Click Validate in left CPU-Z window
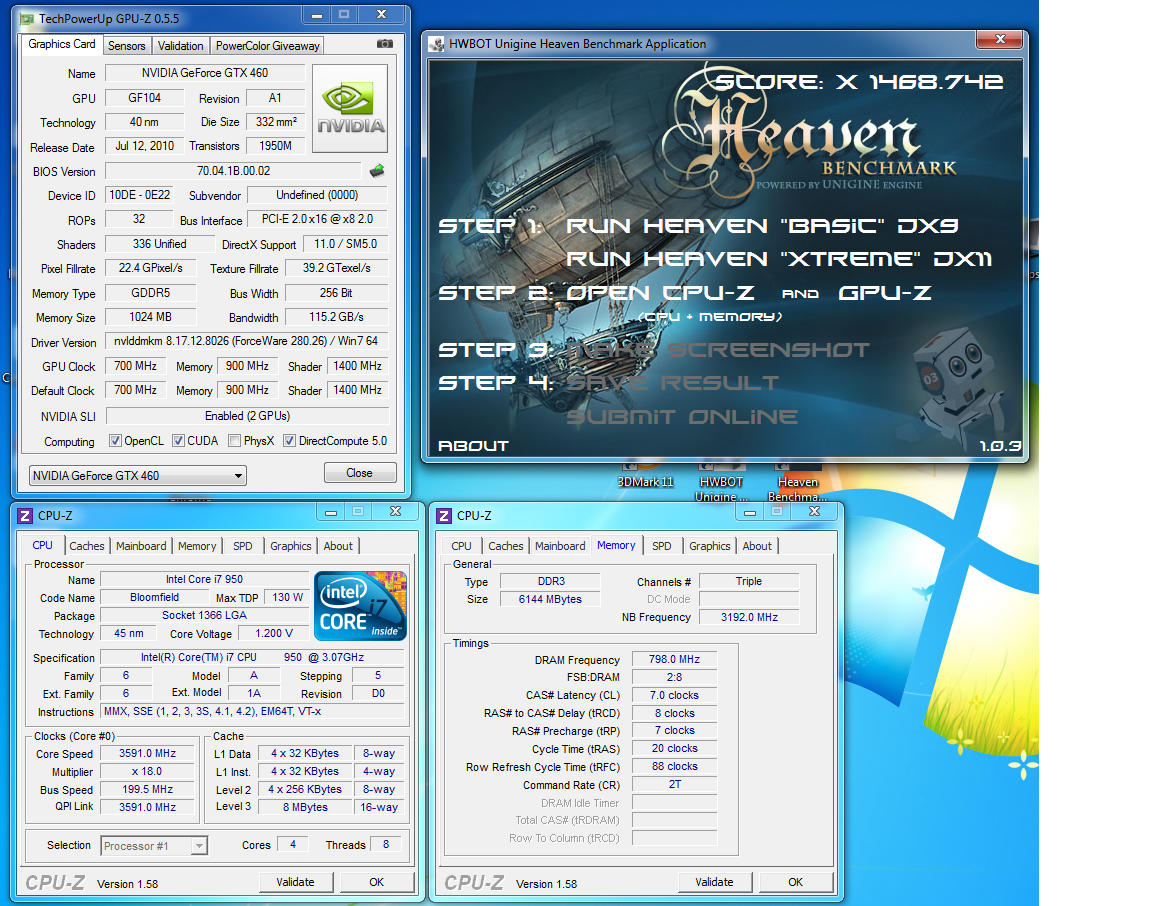Viewport: 1152px width, 906px height. coord(295,882)
